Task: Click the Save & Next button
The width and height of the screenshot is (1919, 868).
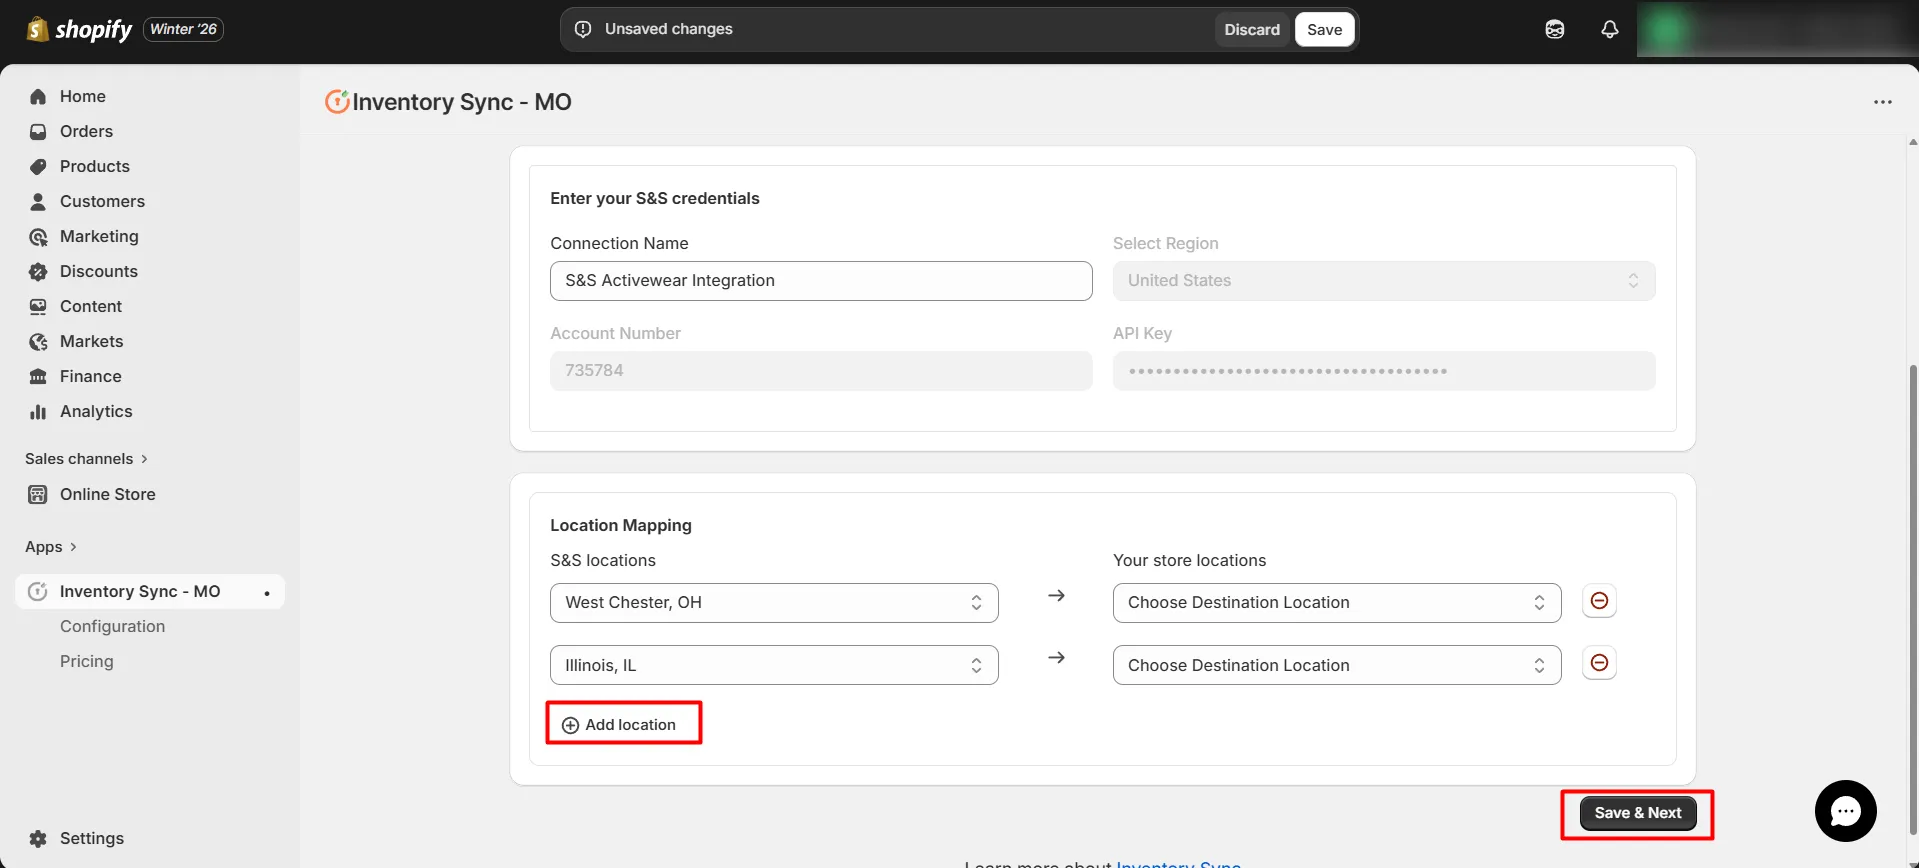Action: point(1637,813)
